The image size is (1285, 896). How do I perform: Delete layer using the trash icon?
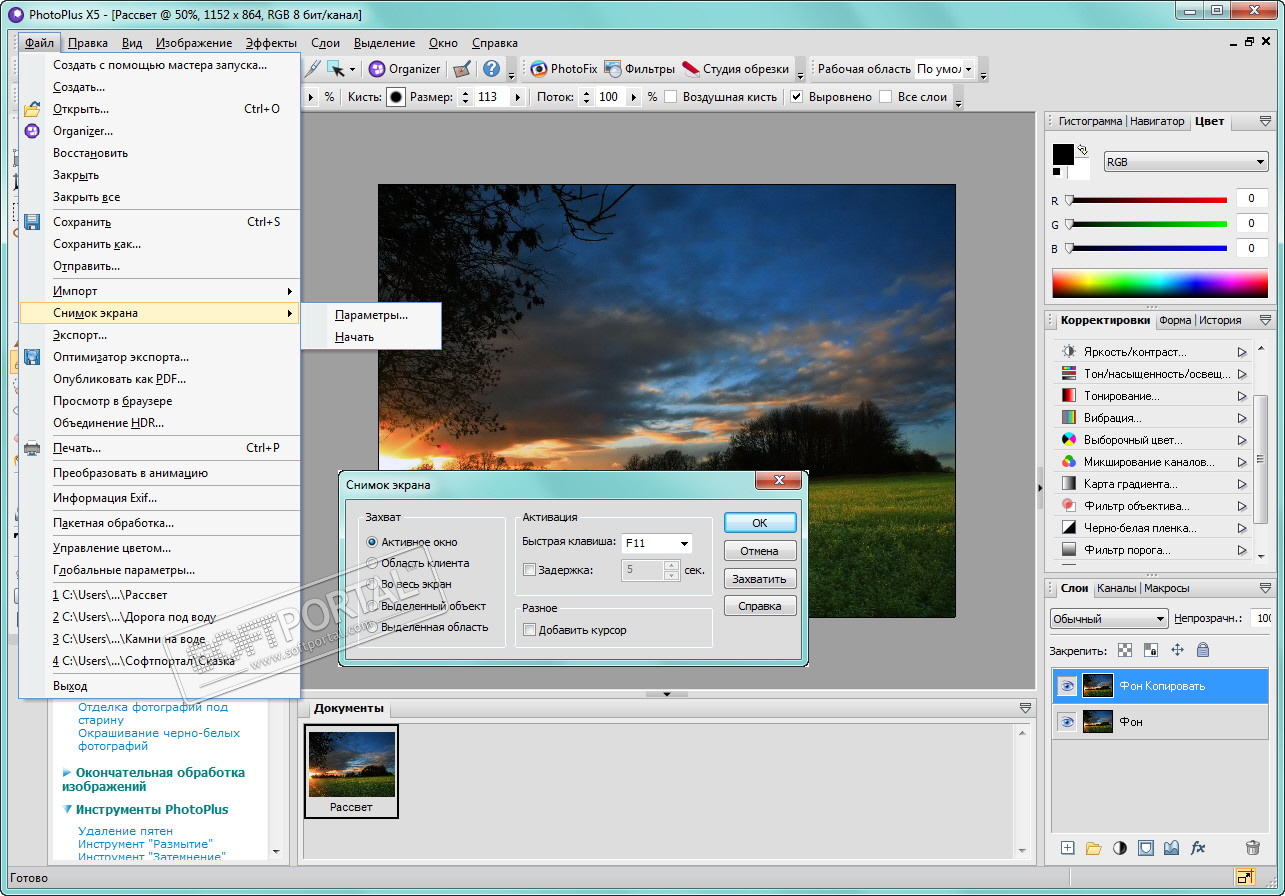1252,847
